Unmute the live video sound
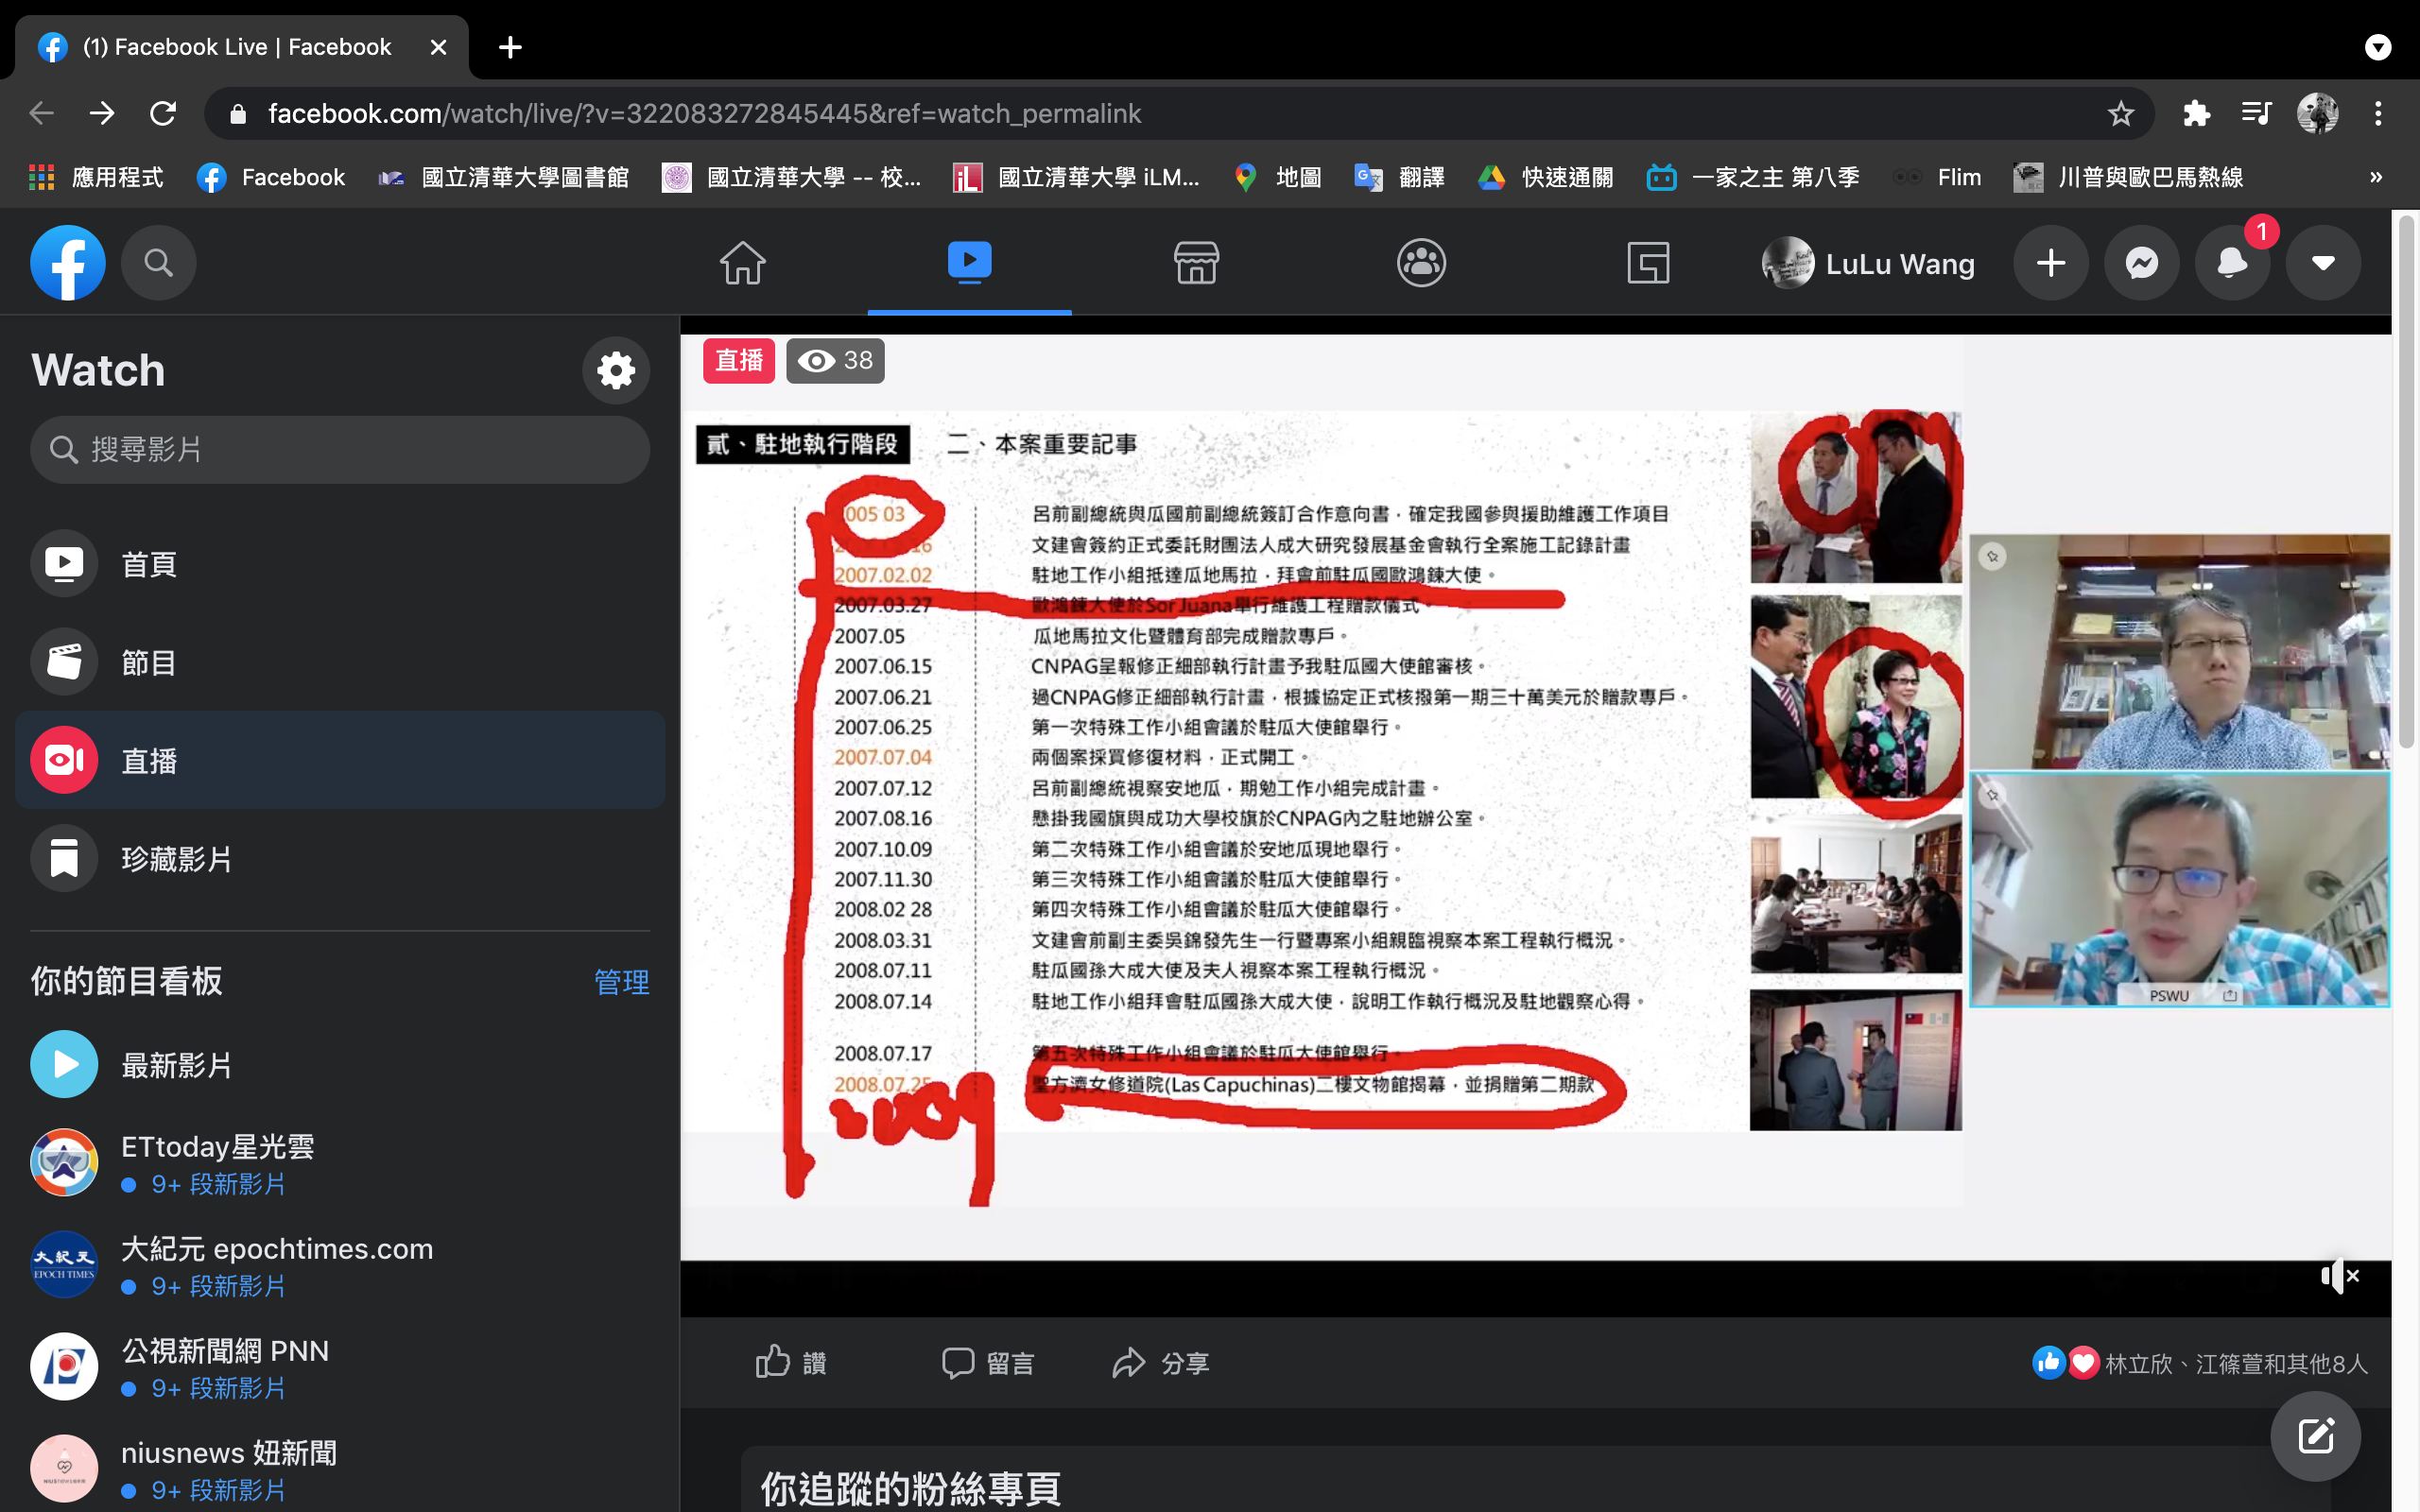The width and height of the screenshot is (2420, 1512). pos(2339,1276)
